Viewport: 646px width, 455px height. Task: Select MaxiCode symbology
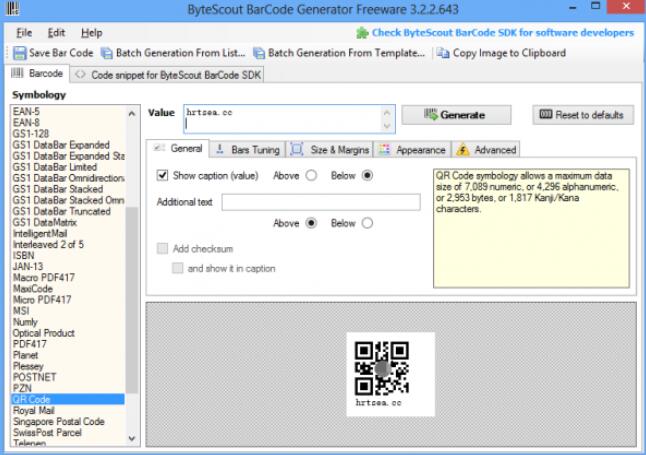point(33,289)
